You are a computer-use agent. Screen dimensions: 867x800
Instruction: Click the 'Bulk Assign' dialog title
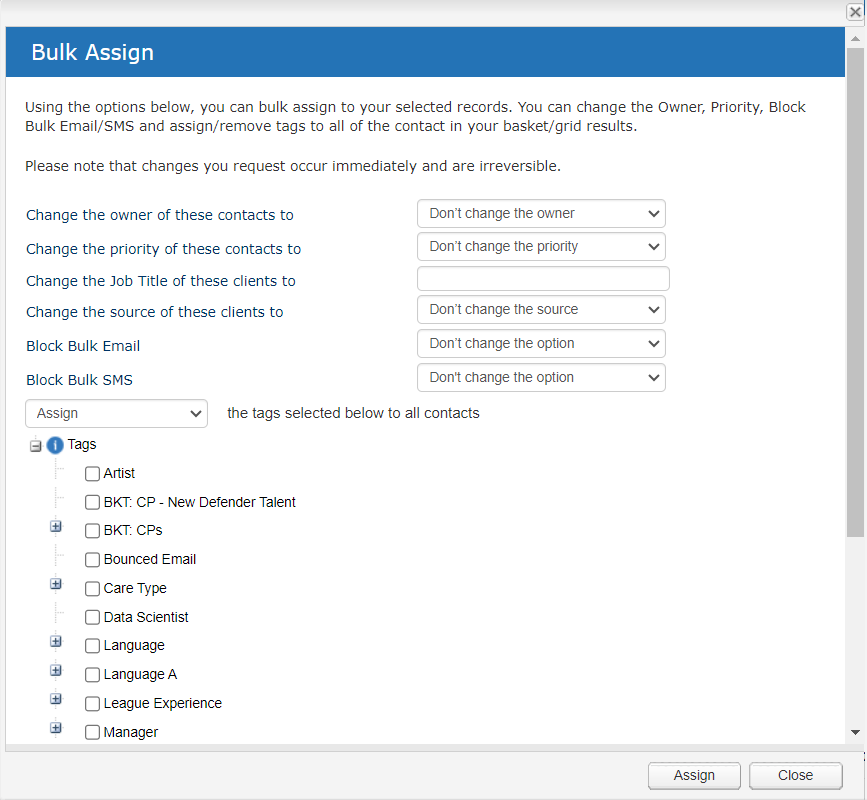92,53
